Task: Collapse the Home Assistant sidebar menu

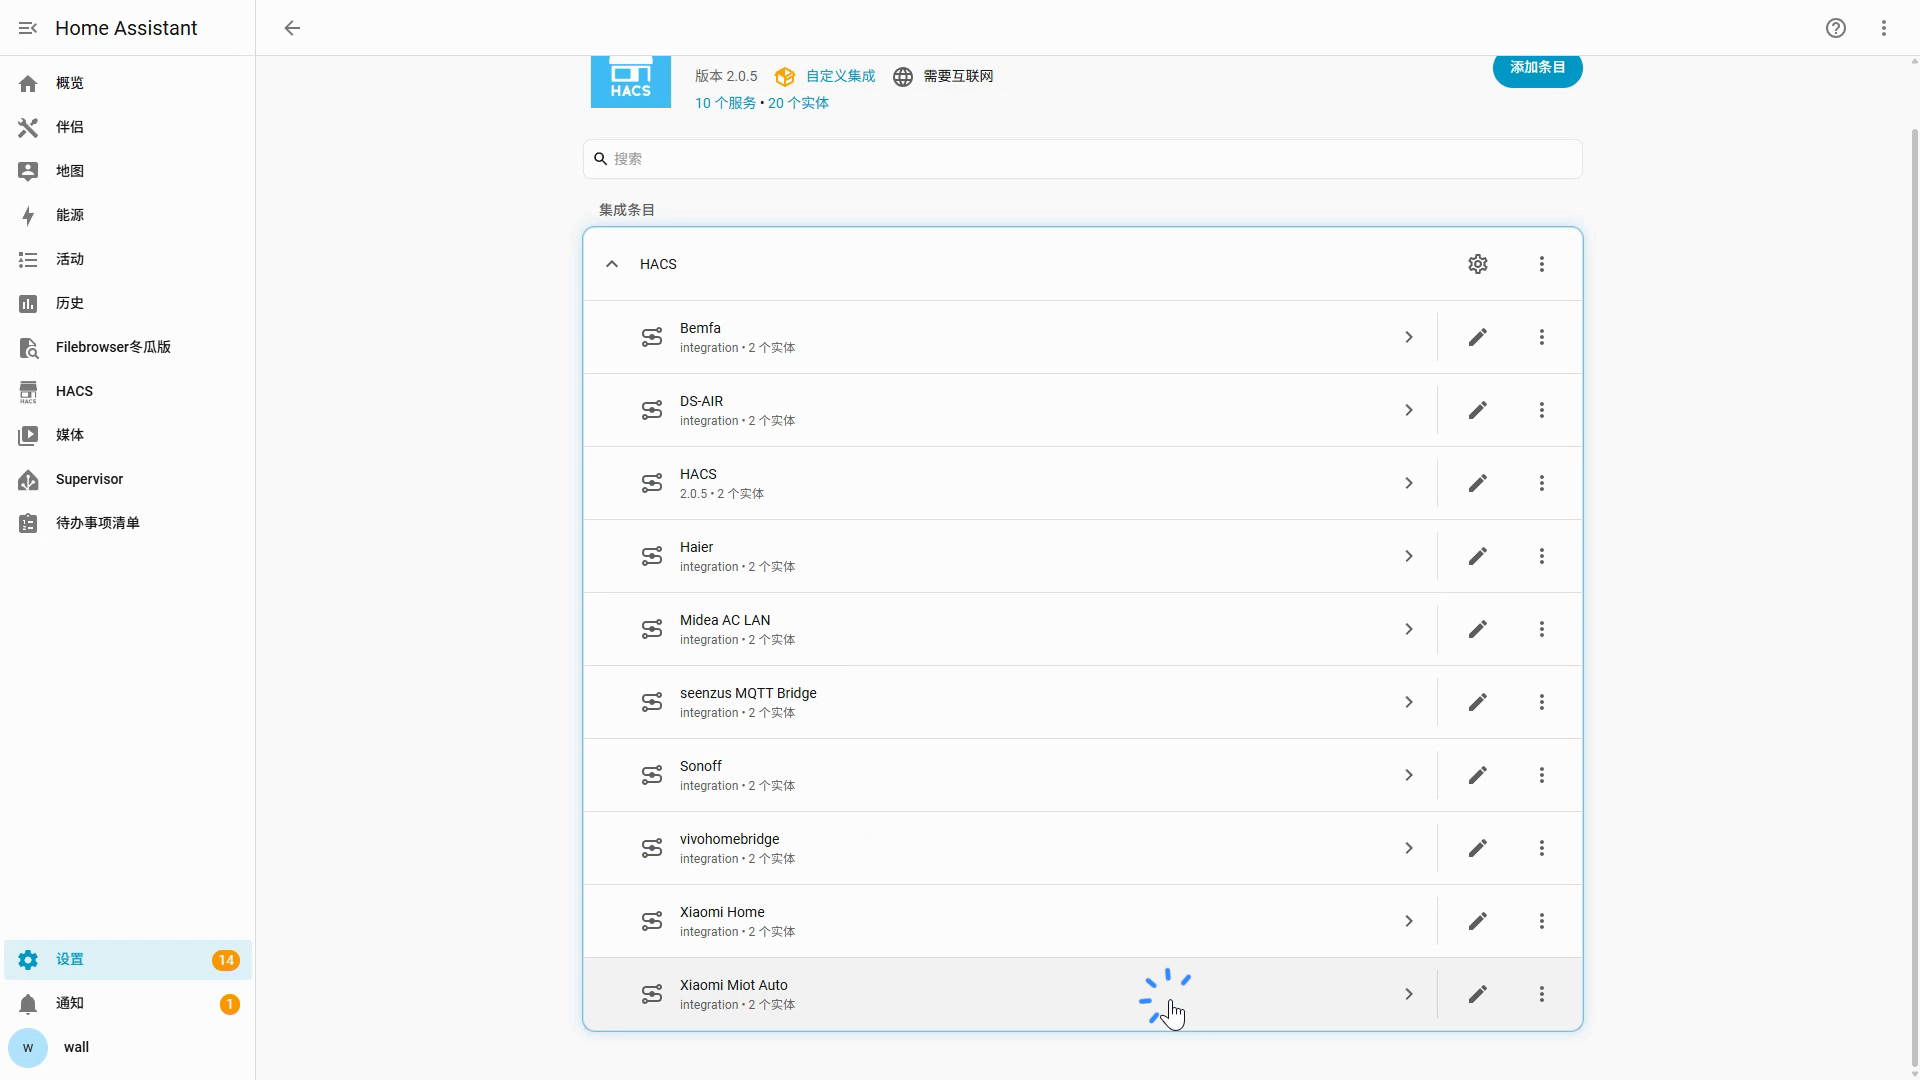Action: pyautogui.click(x=28, y=28)
